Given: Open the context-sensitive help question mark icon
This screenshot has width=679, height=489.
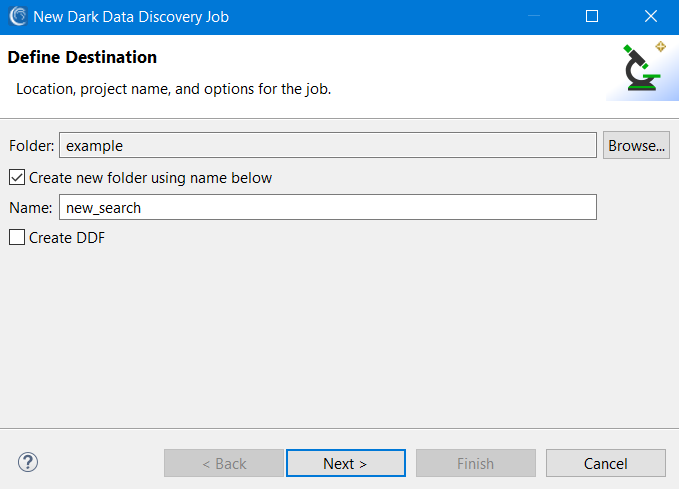Looking at the screenshot, I should (28, 462).
